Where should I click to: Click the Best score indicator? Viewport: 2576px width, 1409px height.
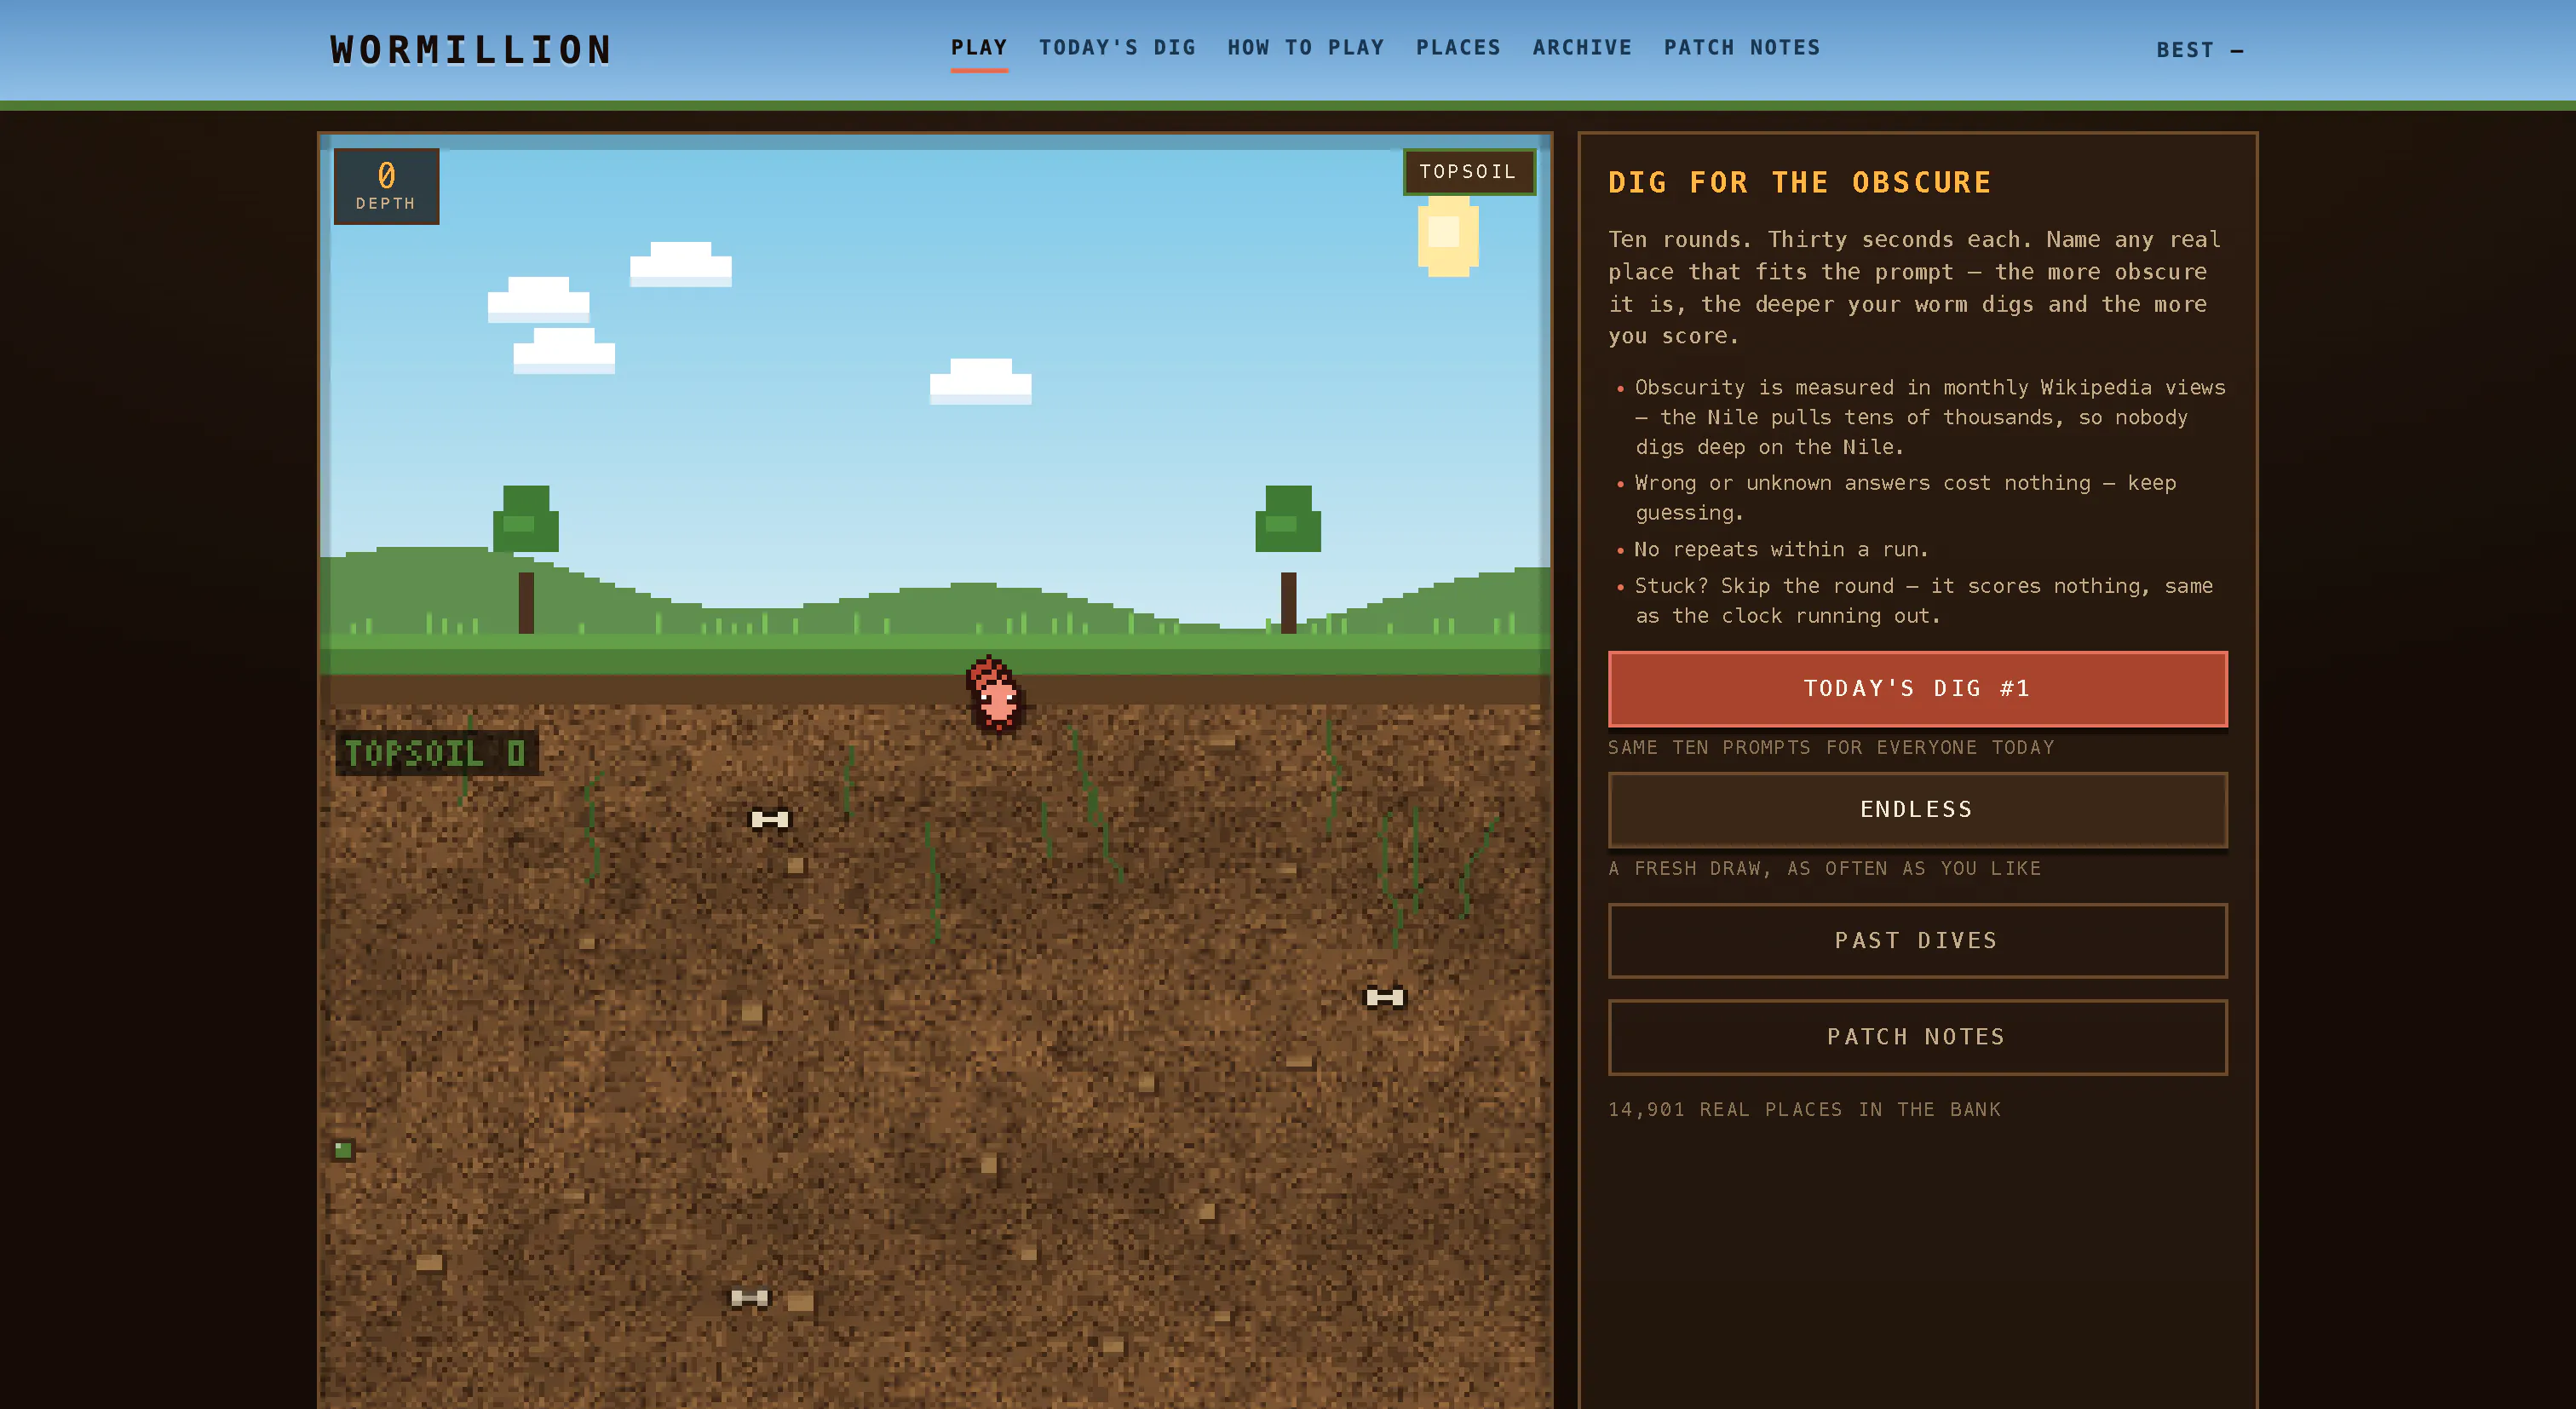click(2200, 50)
